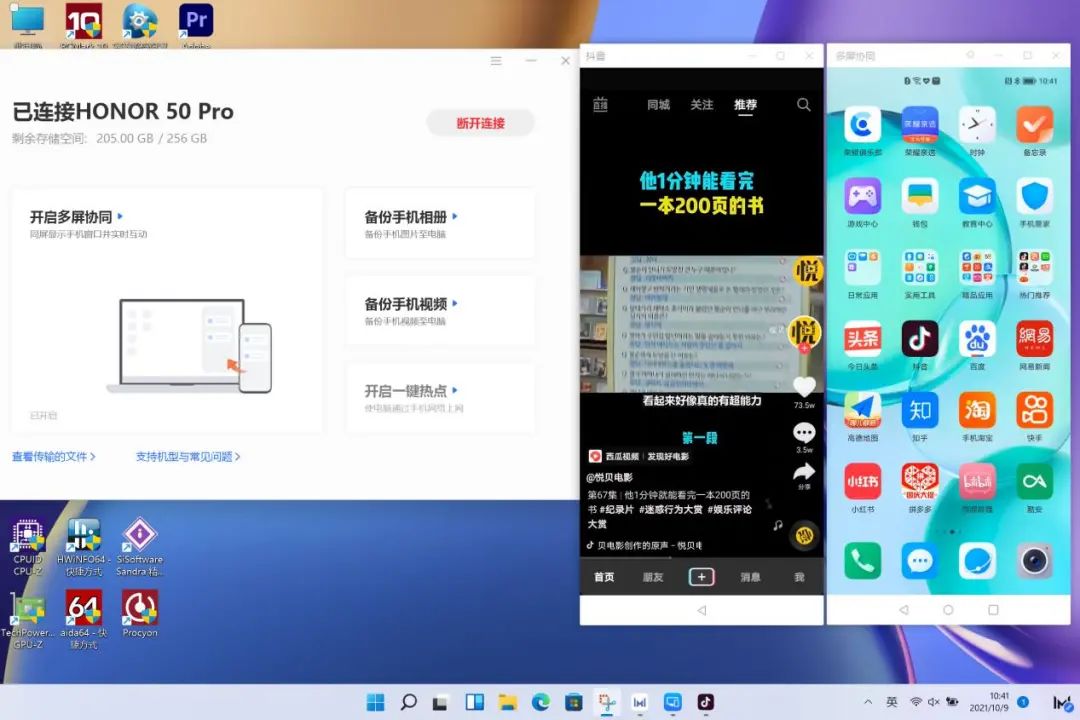Open the 查看传输的文件 link
Image resolution: width=1080 pixels, height=720 pixels.
point(53,456)
